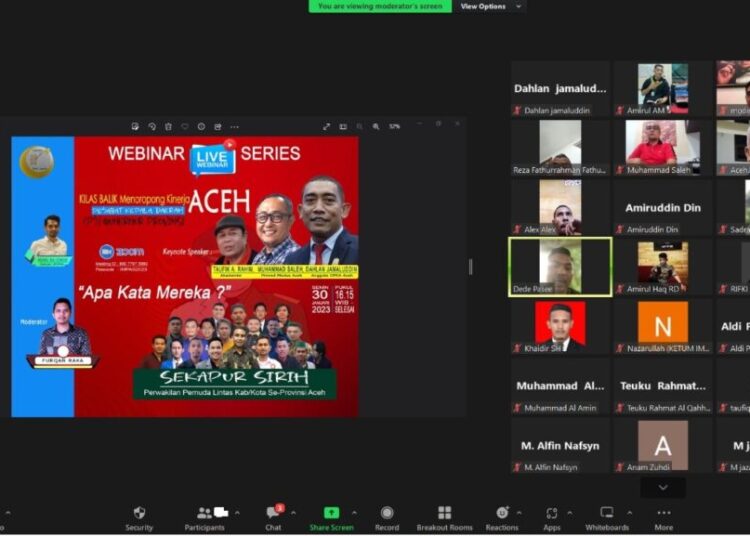Show image info in photo viewer
The image size is (750, 536).
point(201,126)
